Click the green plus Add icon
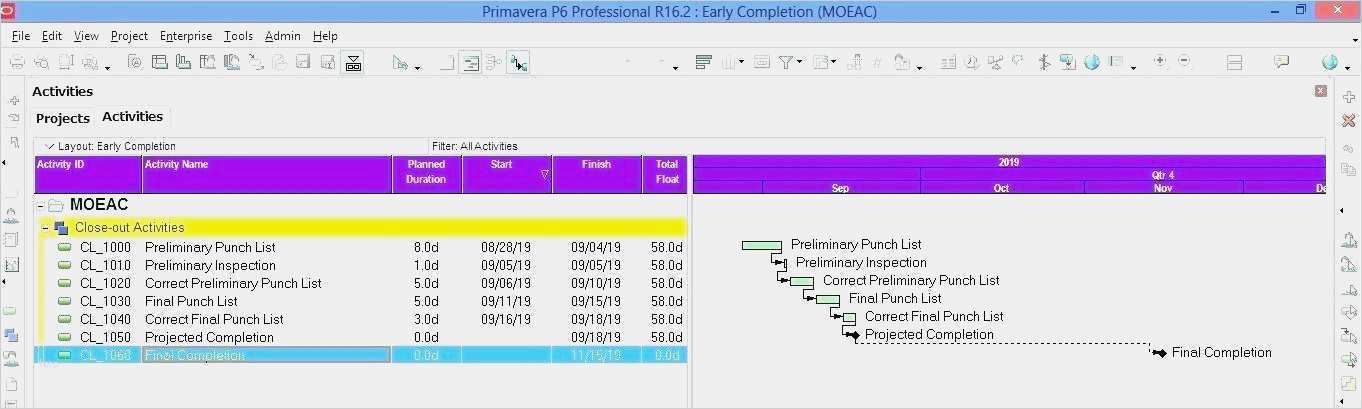The image size is (1362, 409). pyautogui.click(x=1348, y=98)
